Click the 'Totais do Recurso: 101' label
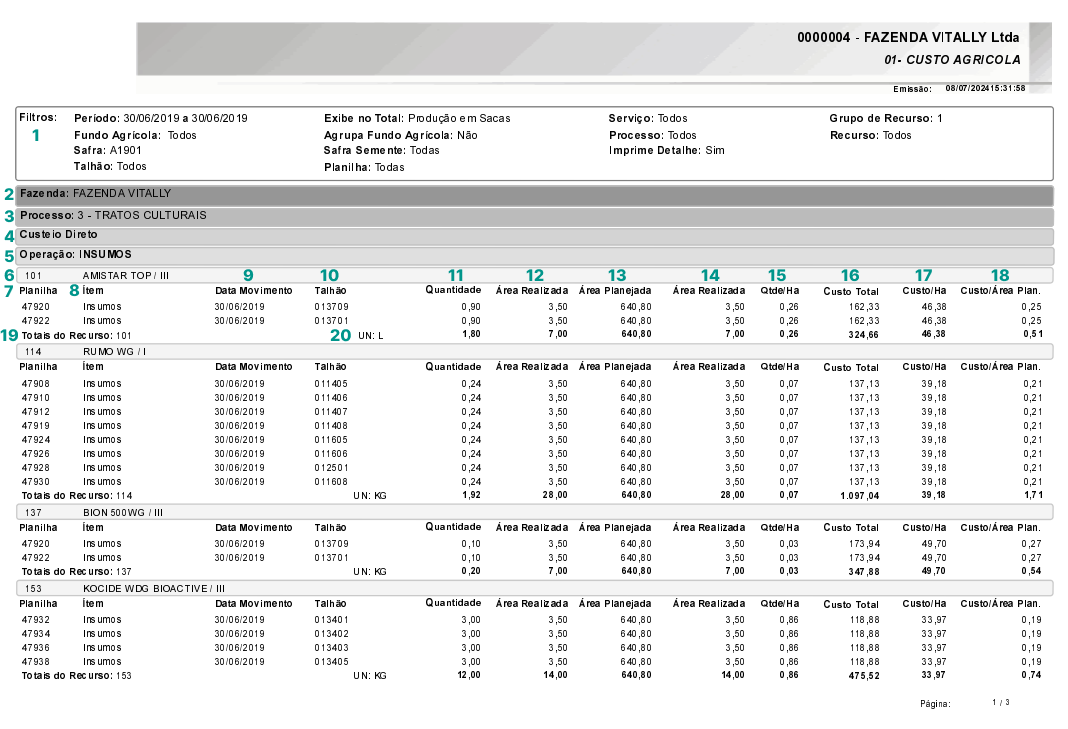Screen dimensions: 1068x729 tap(76, 335)
